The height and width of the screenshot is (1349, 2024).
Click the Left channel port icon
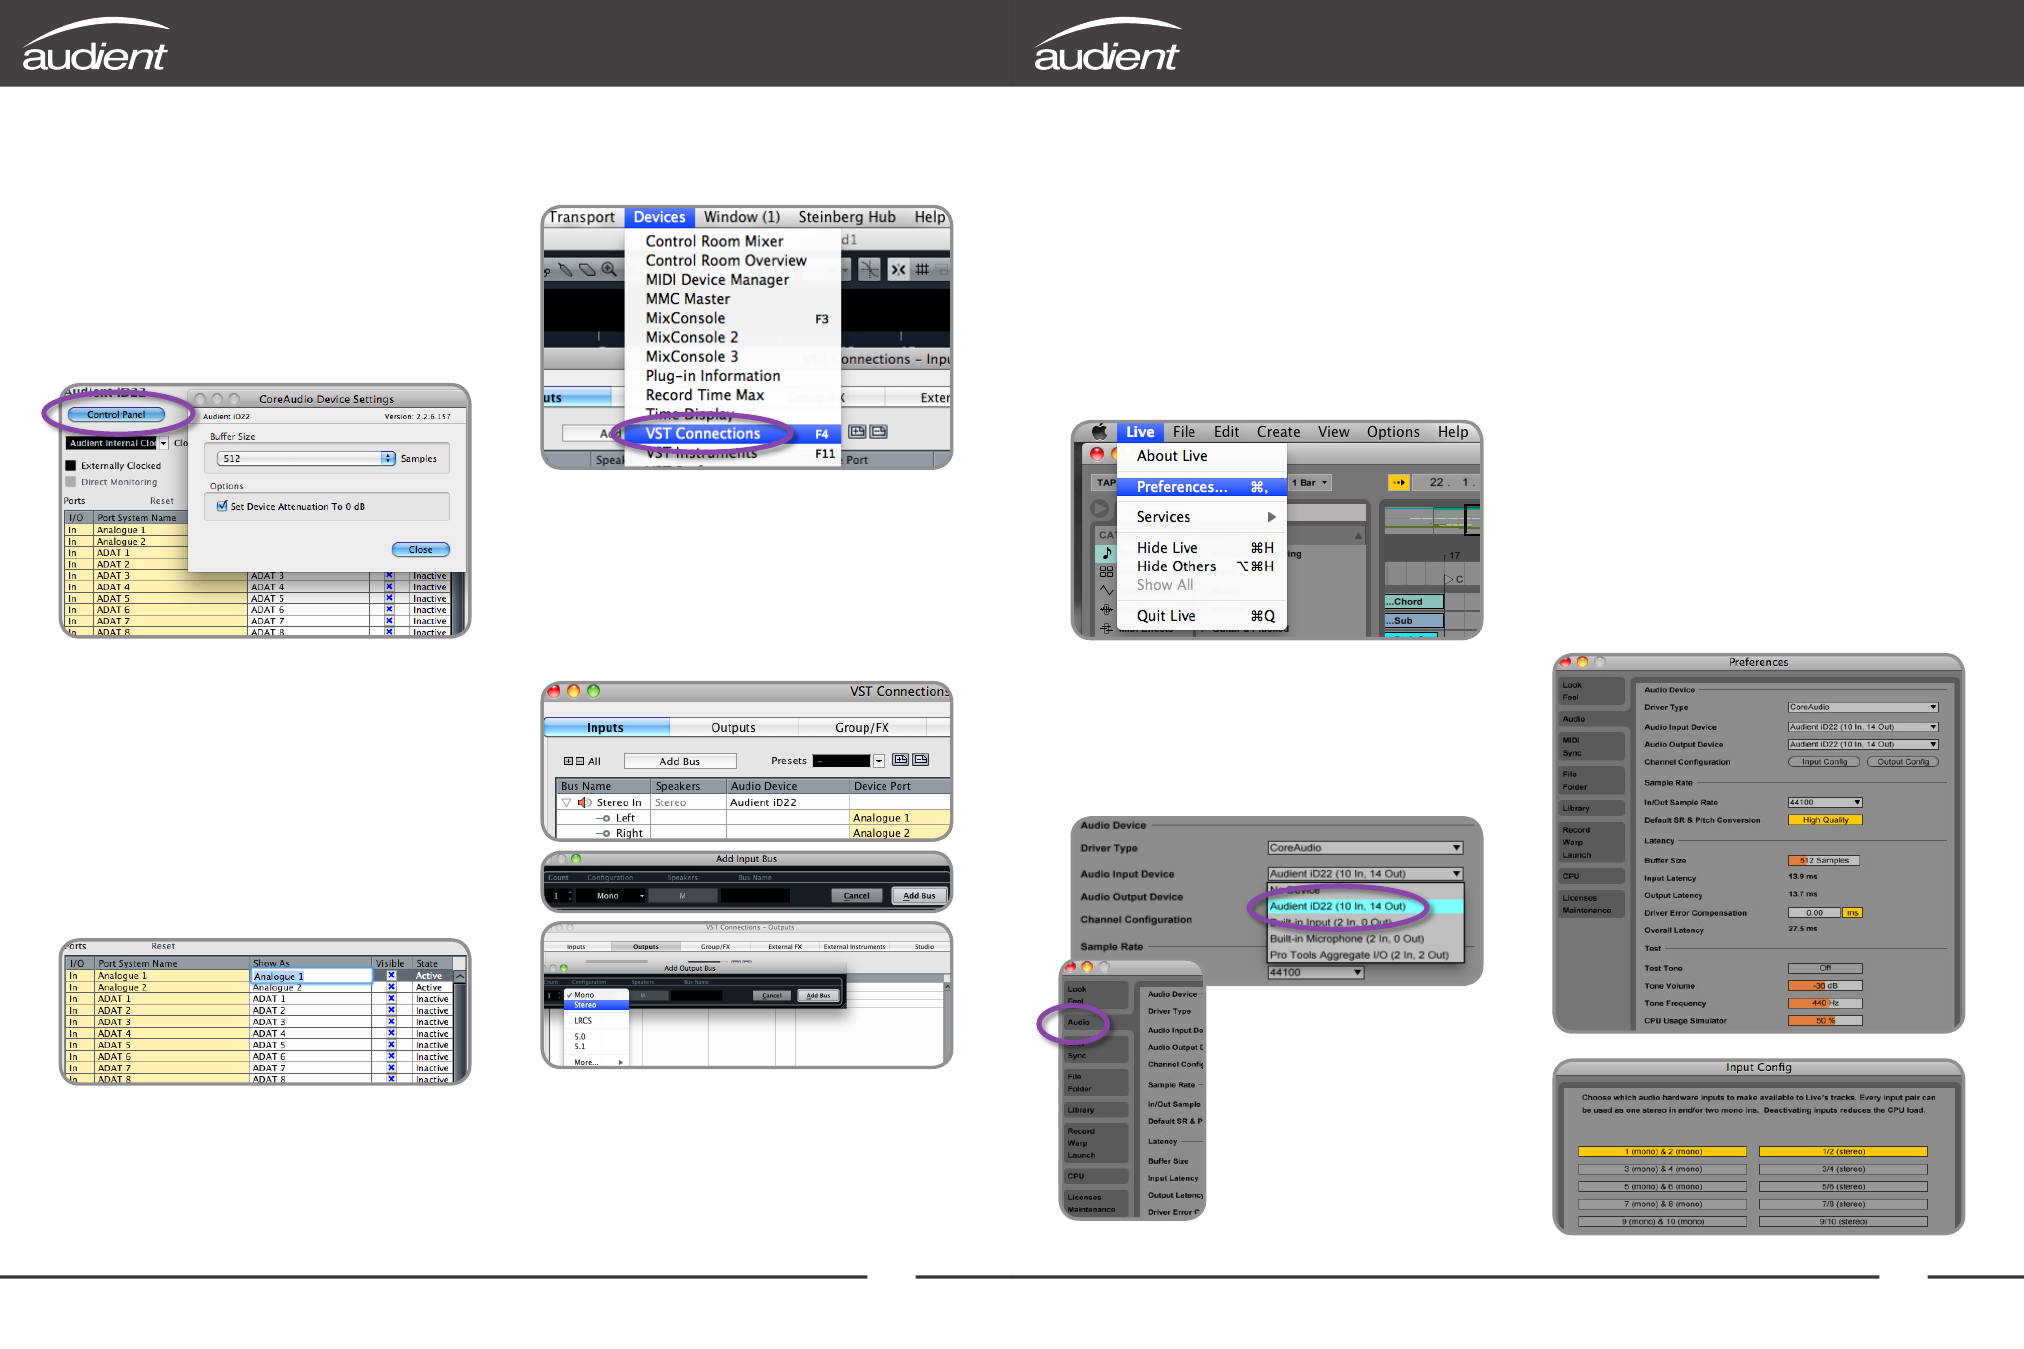click(x=604, y=818)
